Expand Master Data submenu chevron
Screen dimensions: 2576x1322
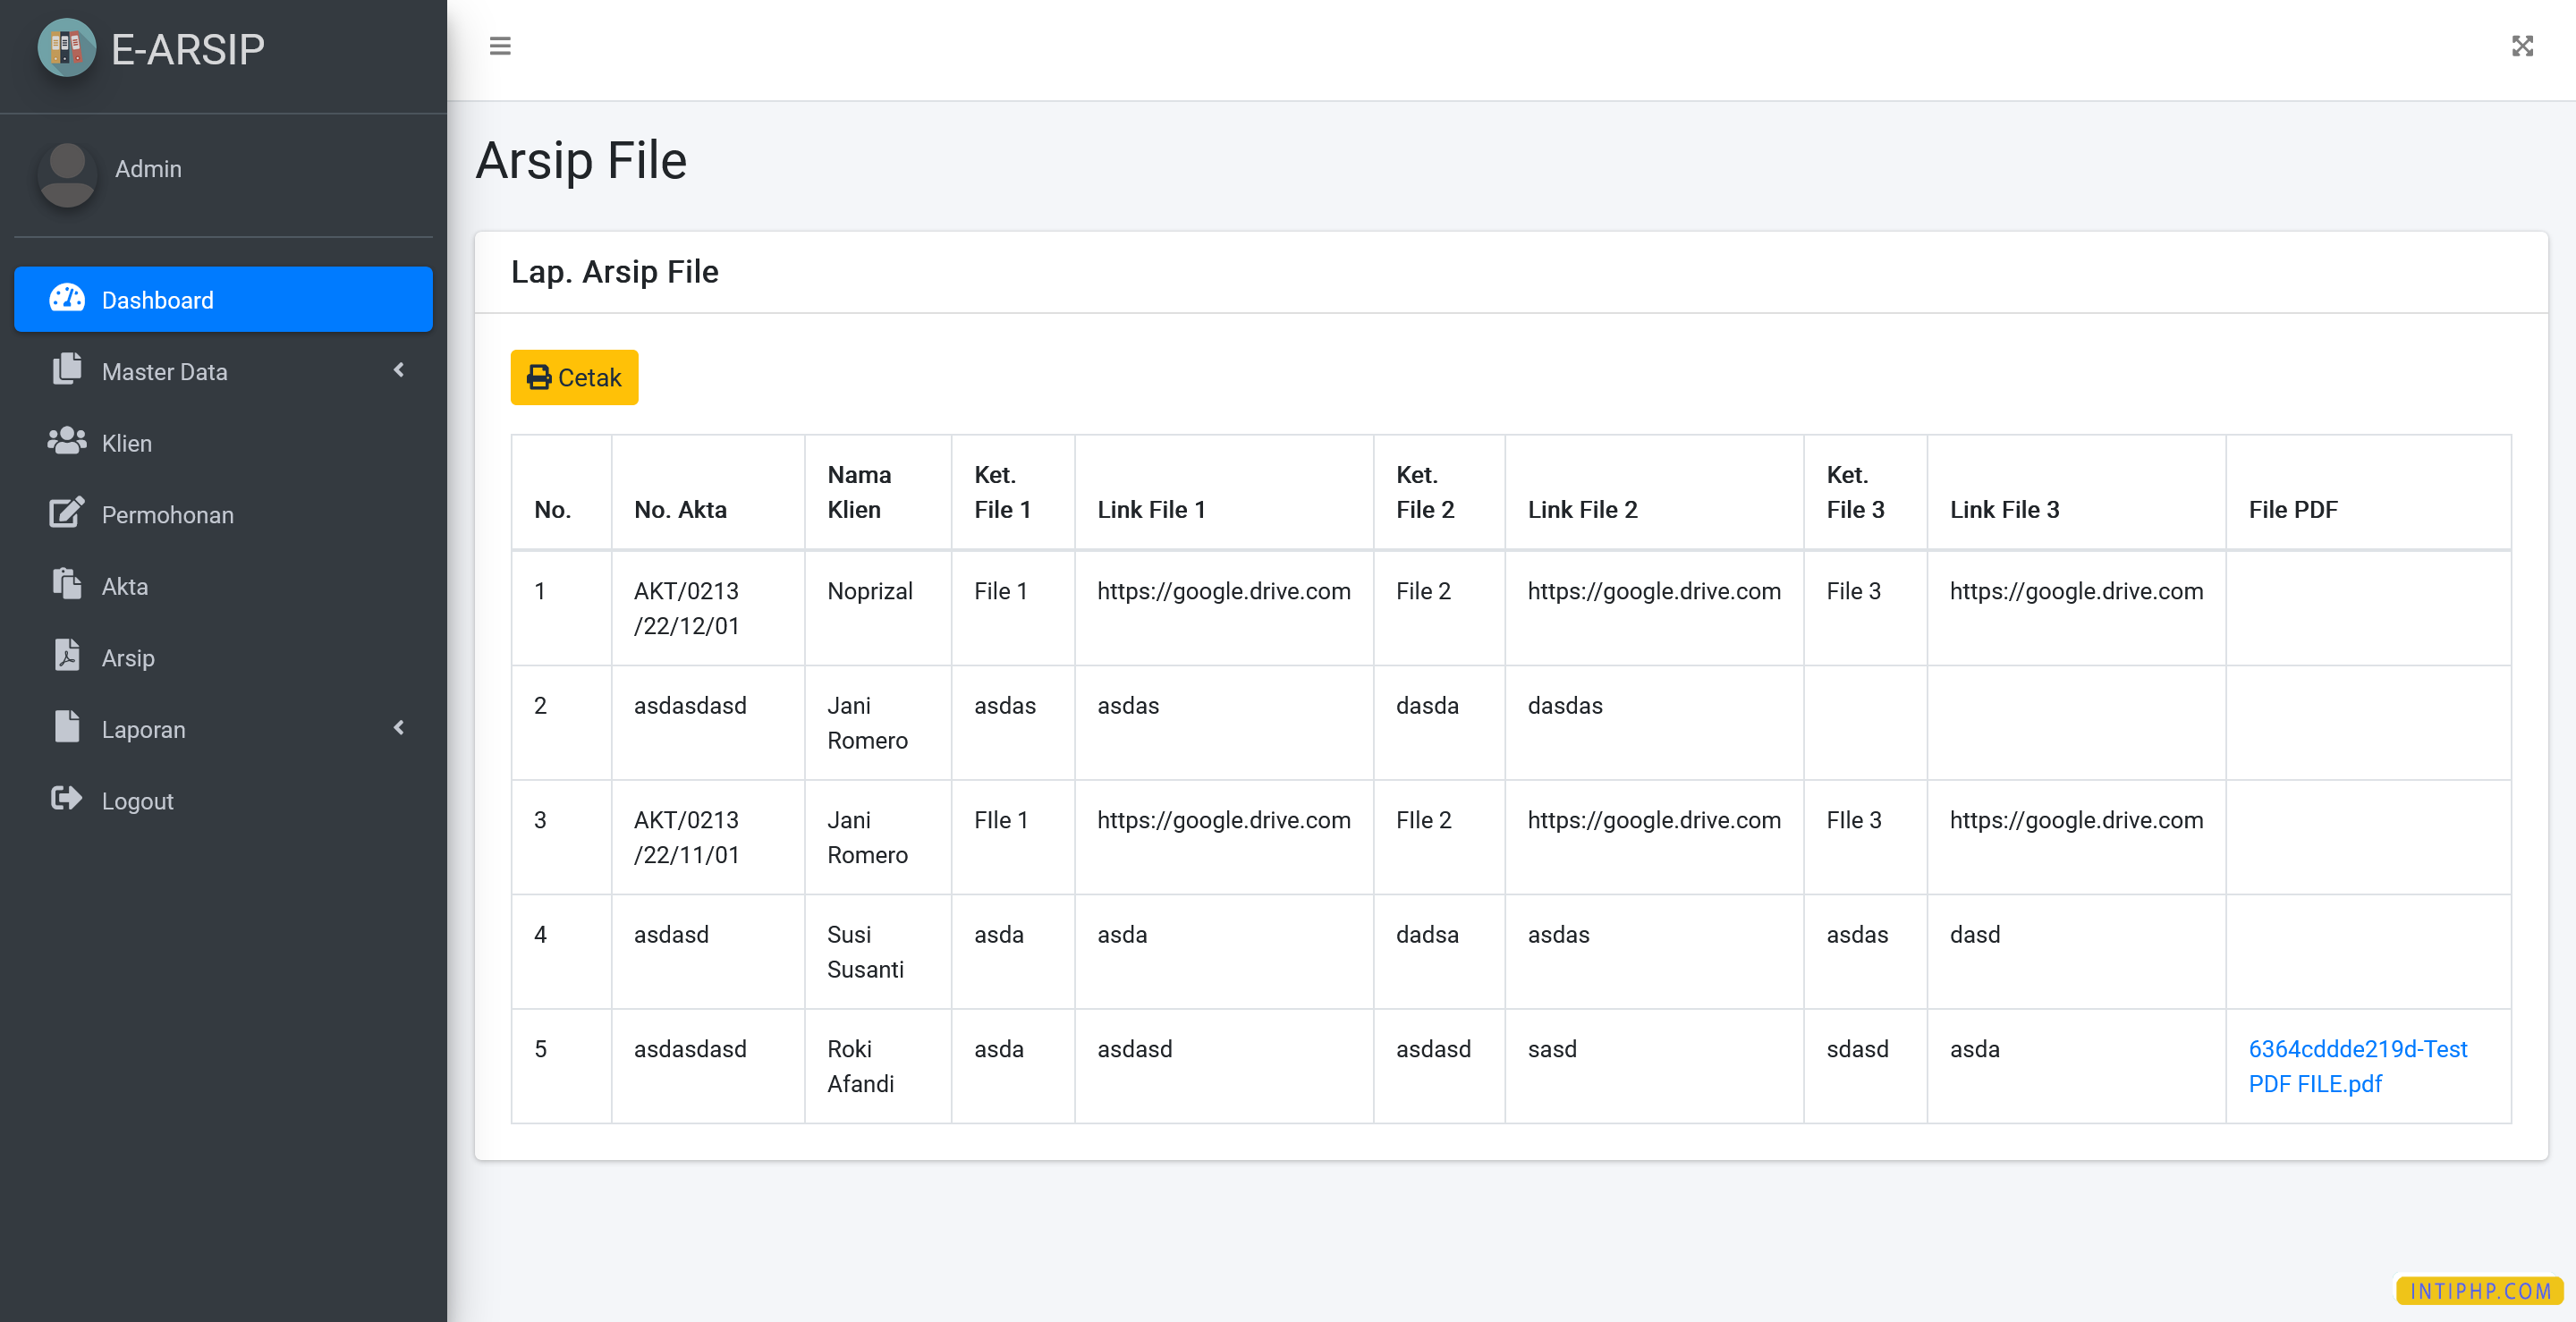pyautogui.click(x=399, y=370)
